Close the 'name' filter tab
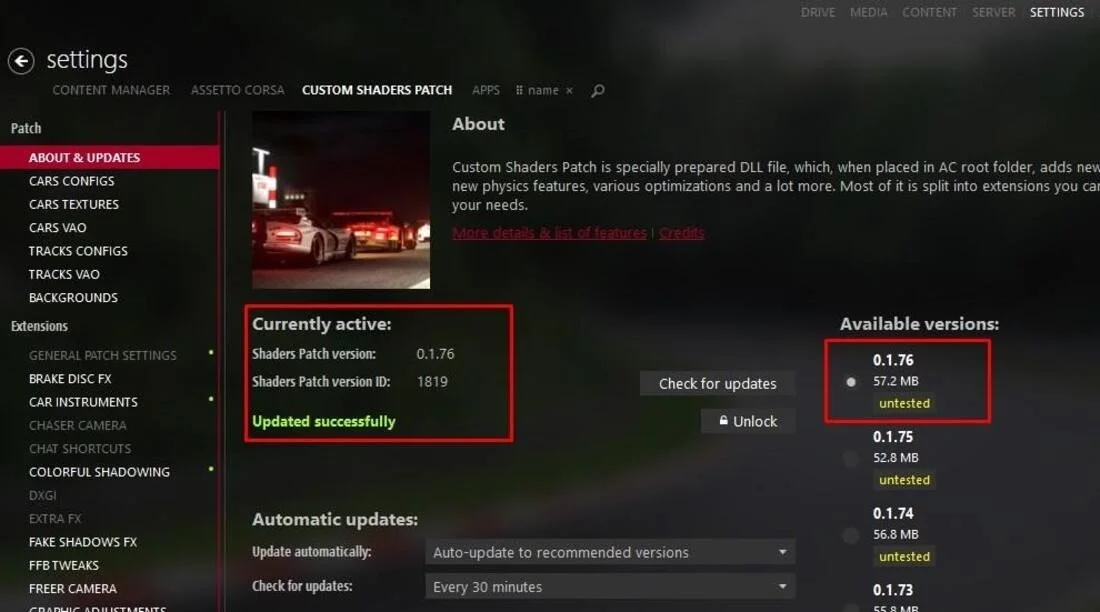The width and height of the screenshot is (1100, 612). 570,91
